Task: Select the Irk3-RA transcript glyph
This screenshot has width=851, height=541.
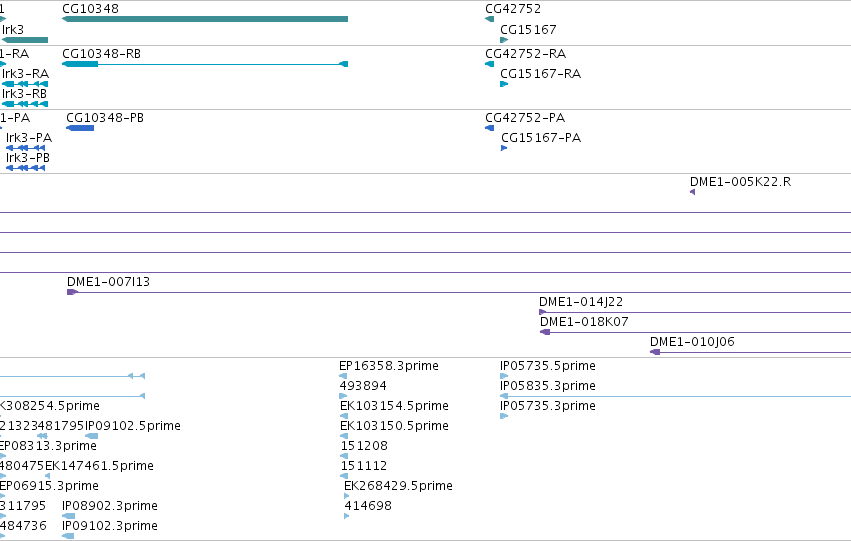Action: tap(25, 84)
